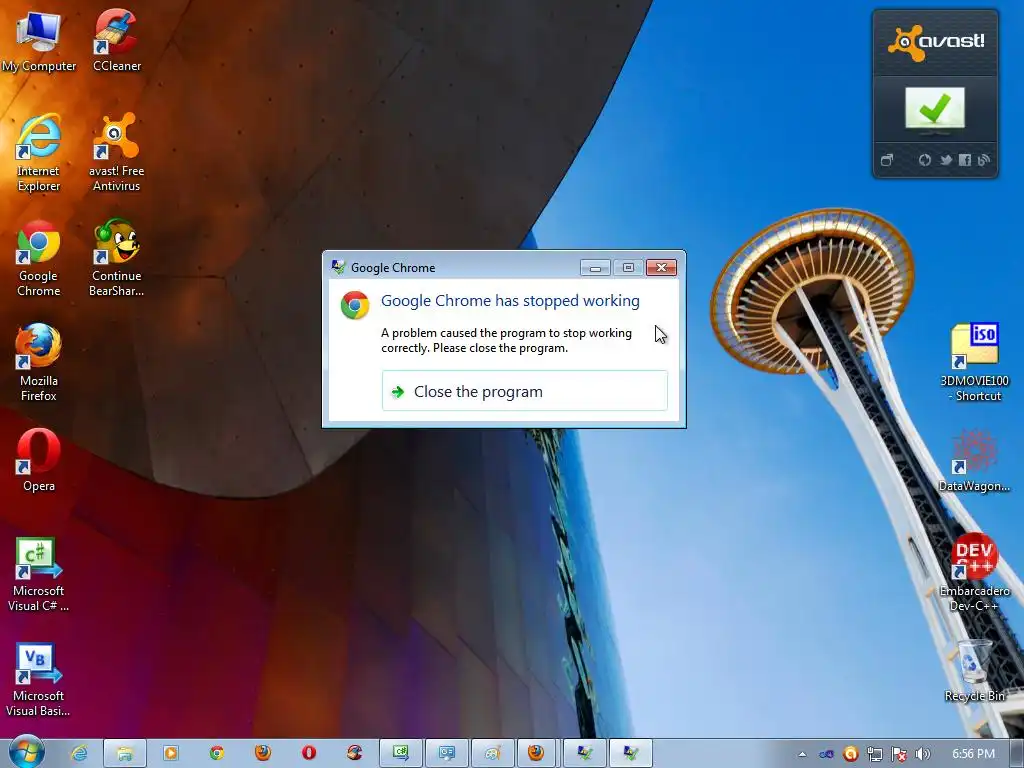Click the avast gadget update arrows icon
The width and height of the screenshot is (1024, 768).
pyautogui.click(x=925, y=160)
